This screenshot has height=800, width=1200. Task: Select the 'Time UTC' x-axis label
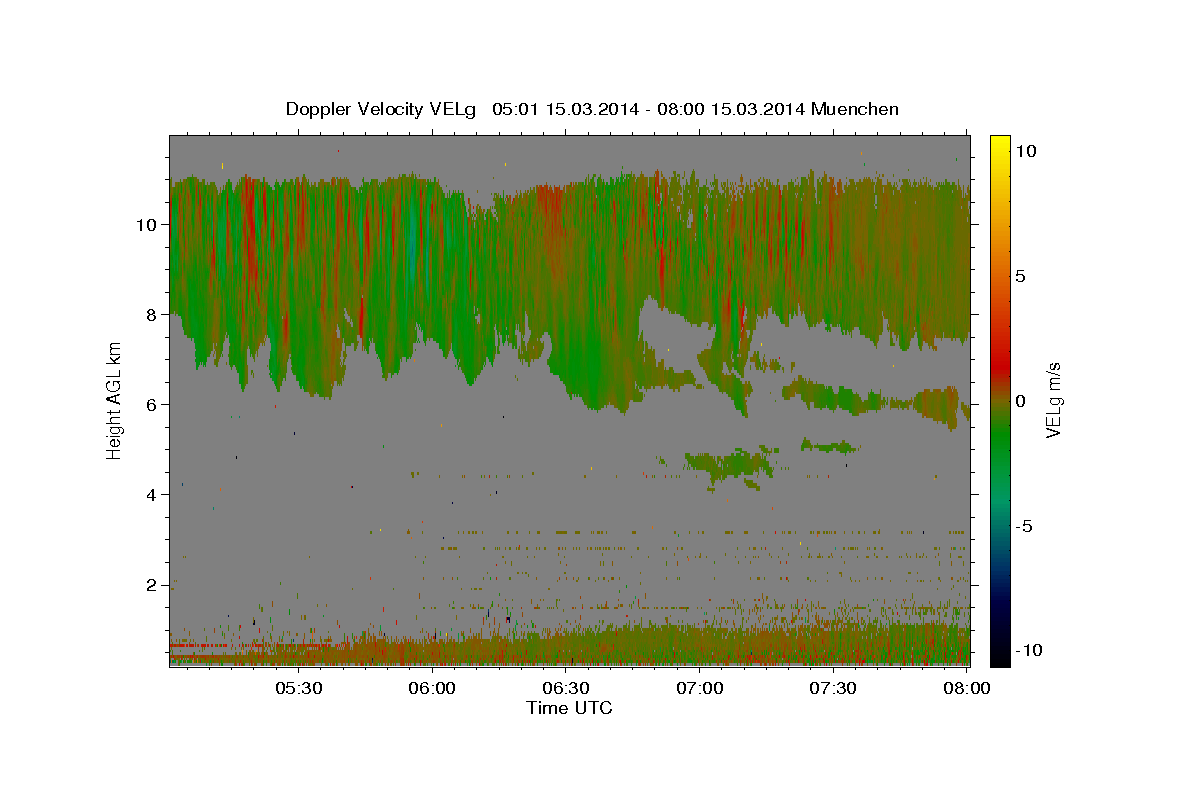click(x=569, y=708)
